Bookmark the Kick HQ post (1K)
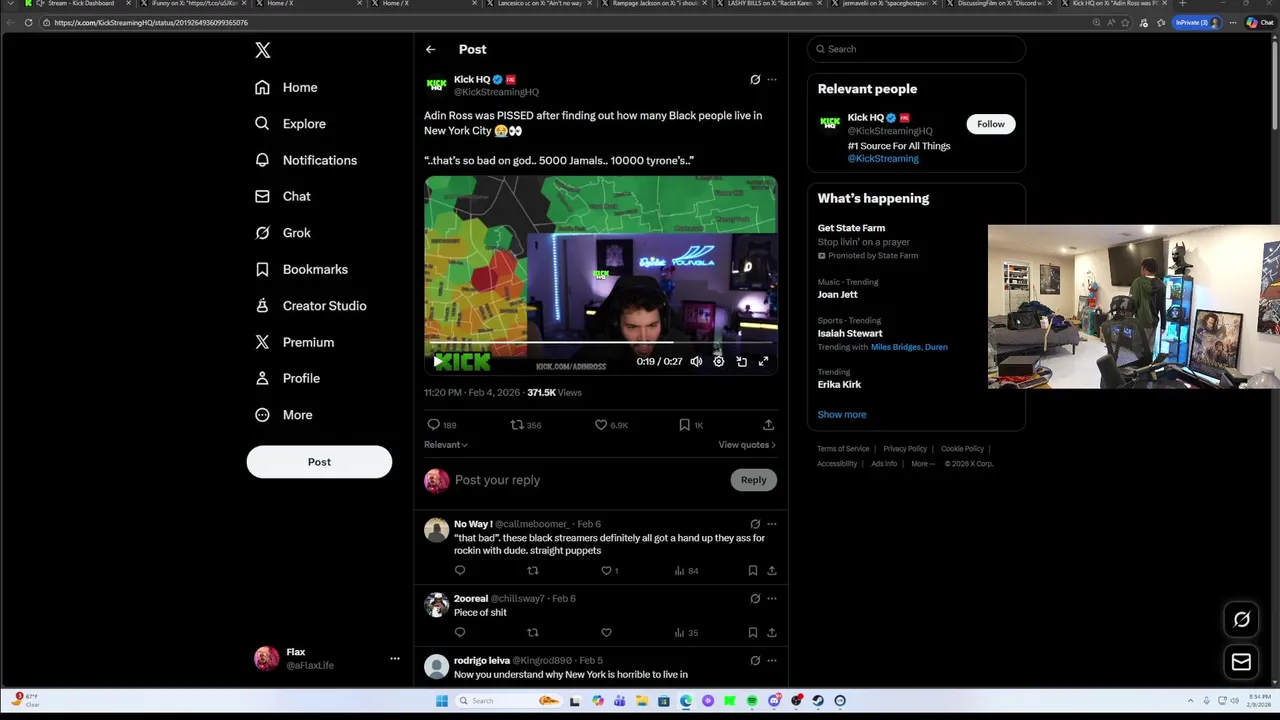 pyautogui.click(x=690, y=425)
